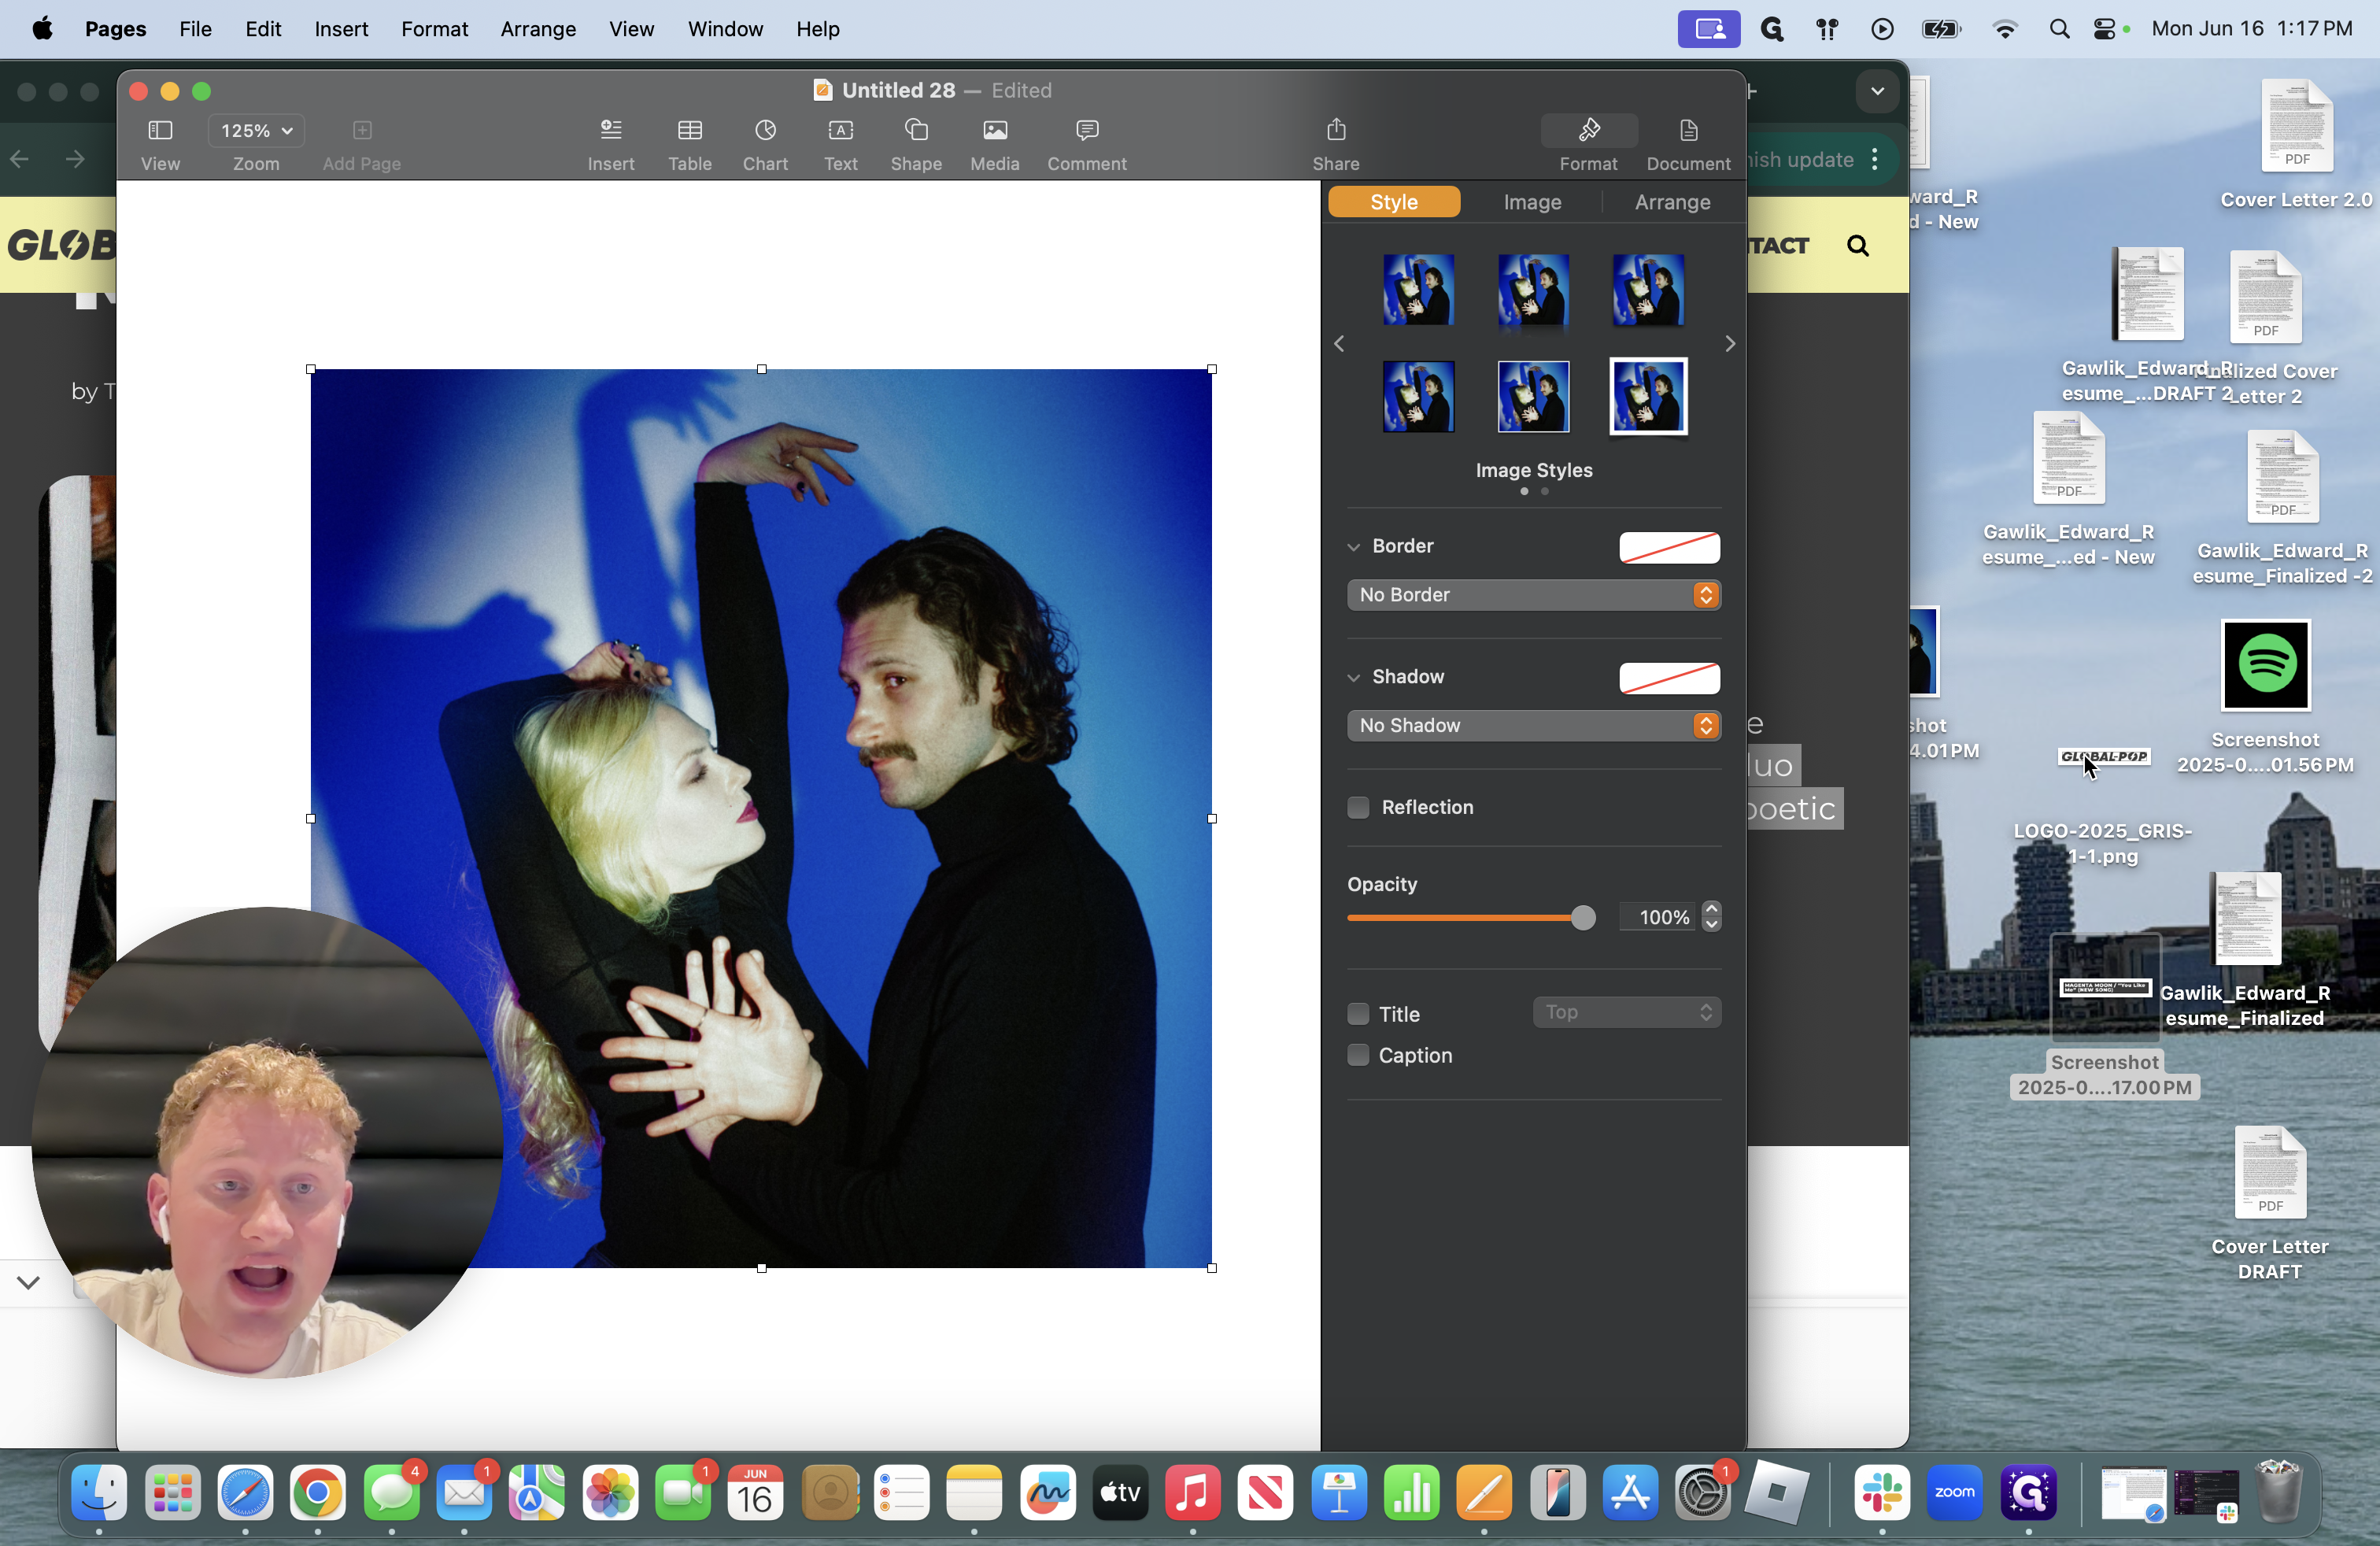2380x1546 pixels.
Task: Click the Wi-Fi status icon
Action: click(x=2004, y=29)
